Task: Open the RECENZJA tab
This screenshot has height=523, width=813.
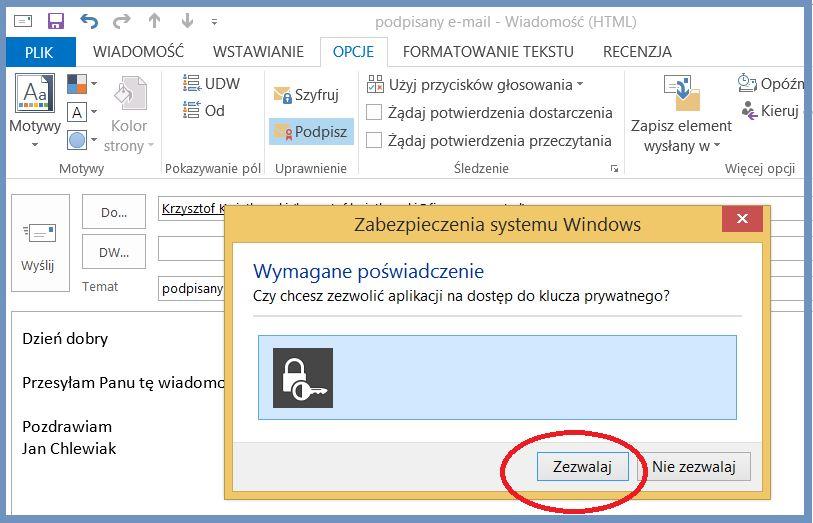Action: [x=637, y=52]
